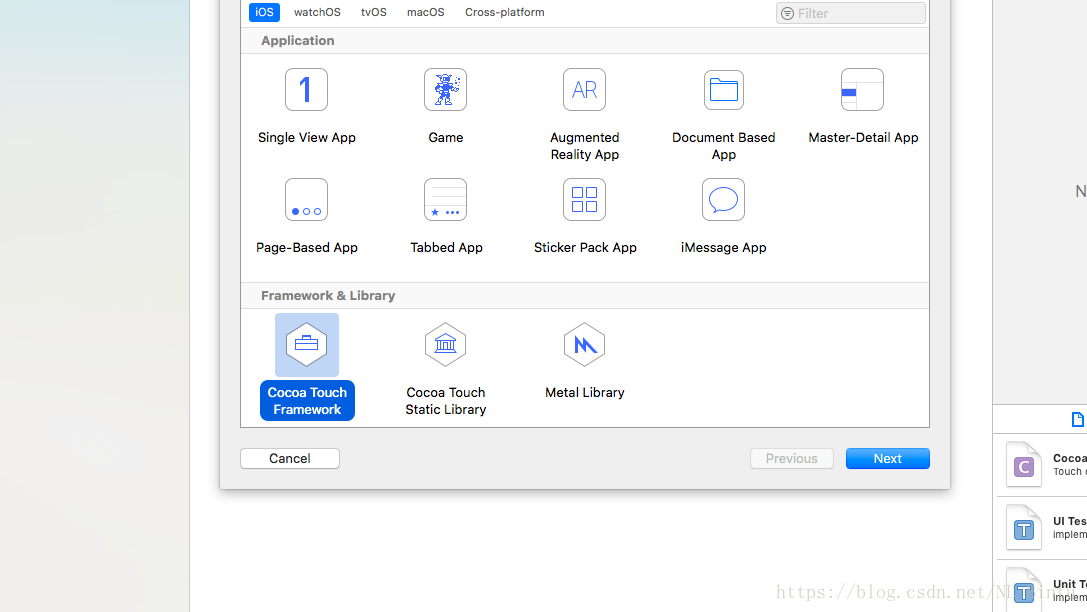Choose the Metal Library icon
Screen dimensions: 1087x612
(x=584, y=344)
